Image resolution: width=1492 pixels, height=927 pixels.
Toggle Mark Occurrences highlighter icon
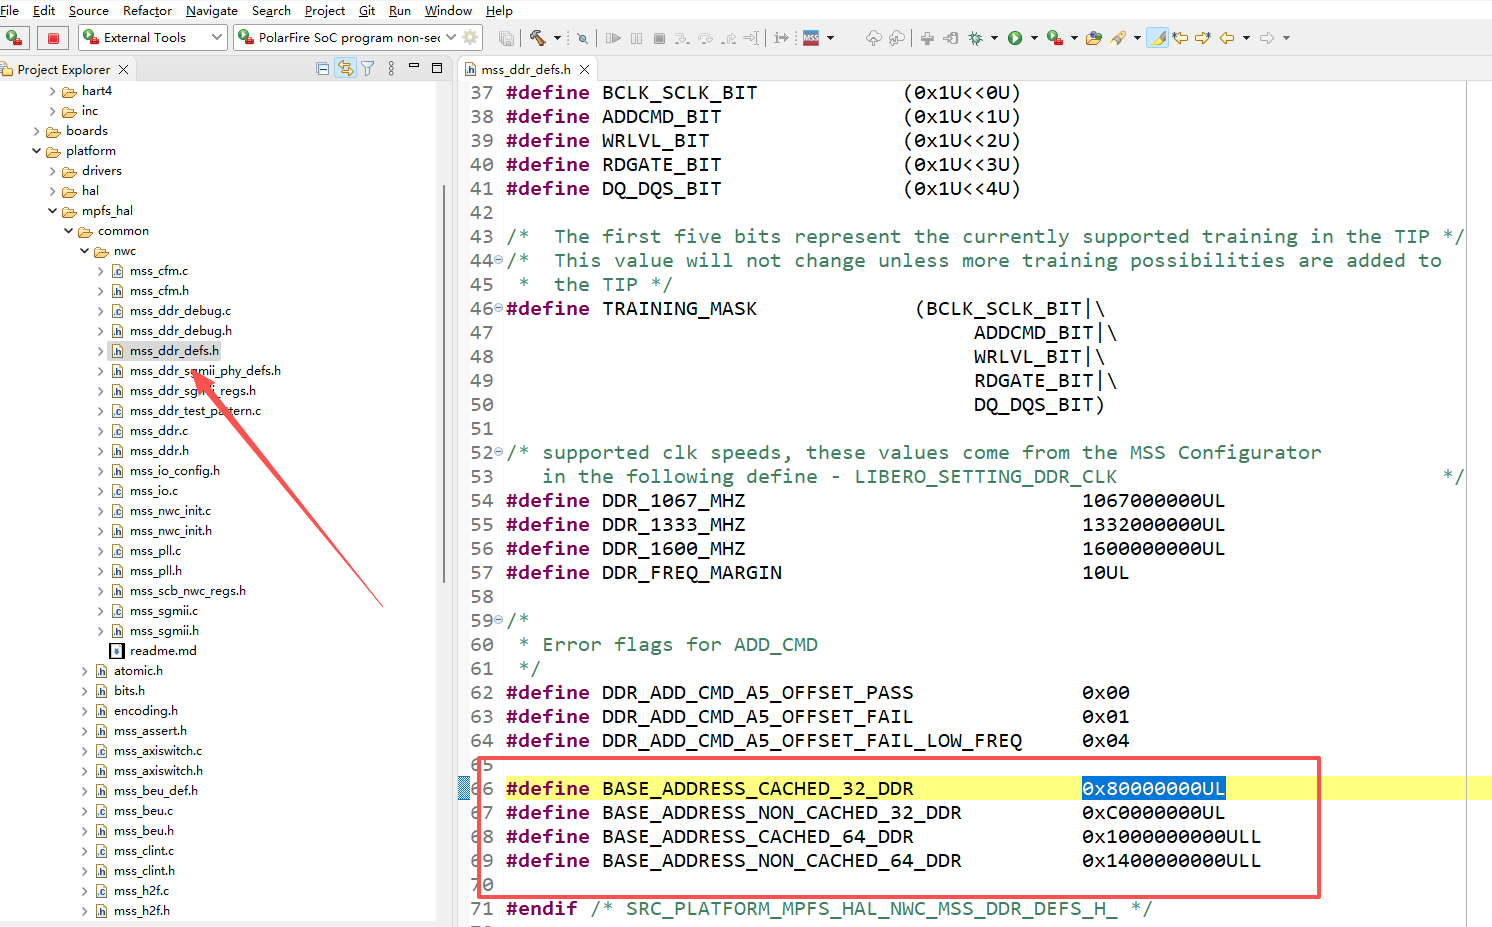click(1157, 38)
